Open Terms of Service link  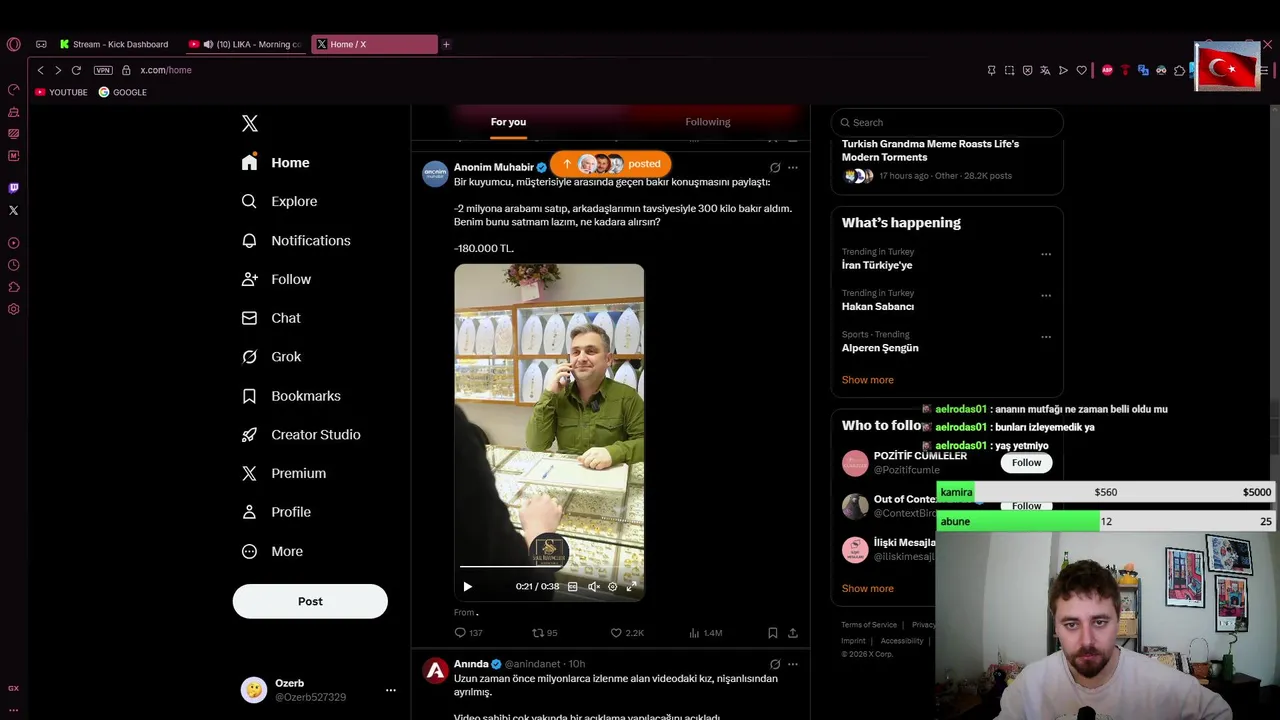pyautogui.click(x=869, y=625)
